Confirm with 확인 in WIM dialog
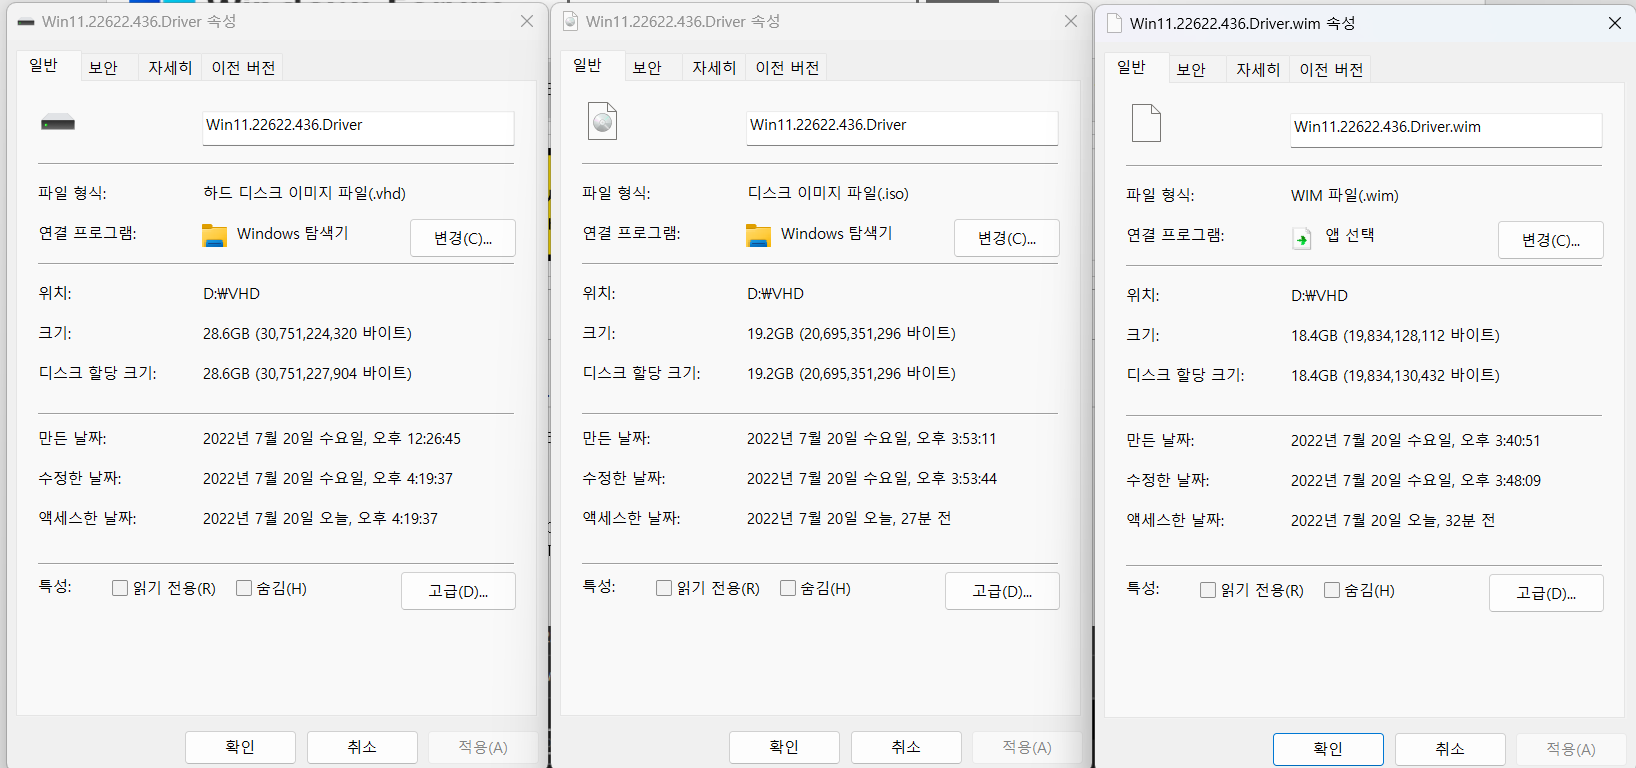 point(1328,749)
